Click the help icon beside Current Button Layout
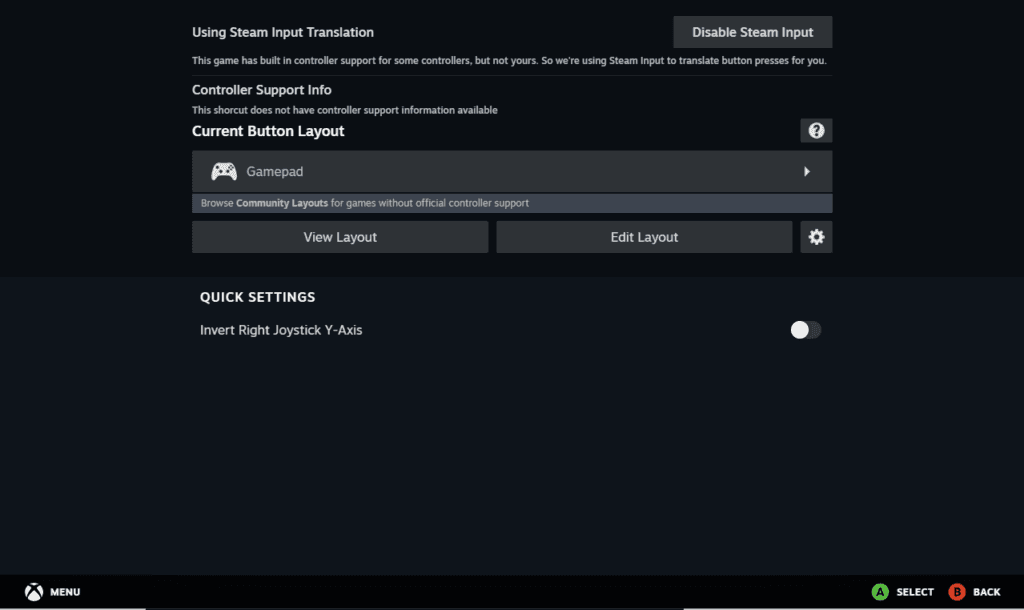1024x610 pixels. click(816, 130)
